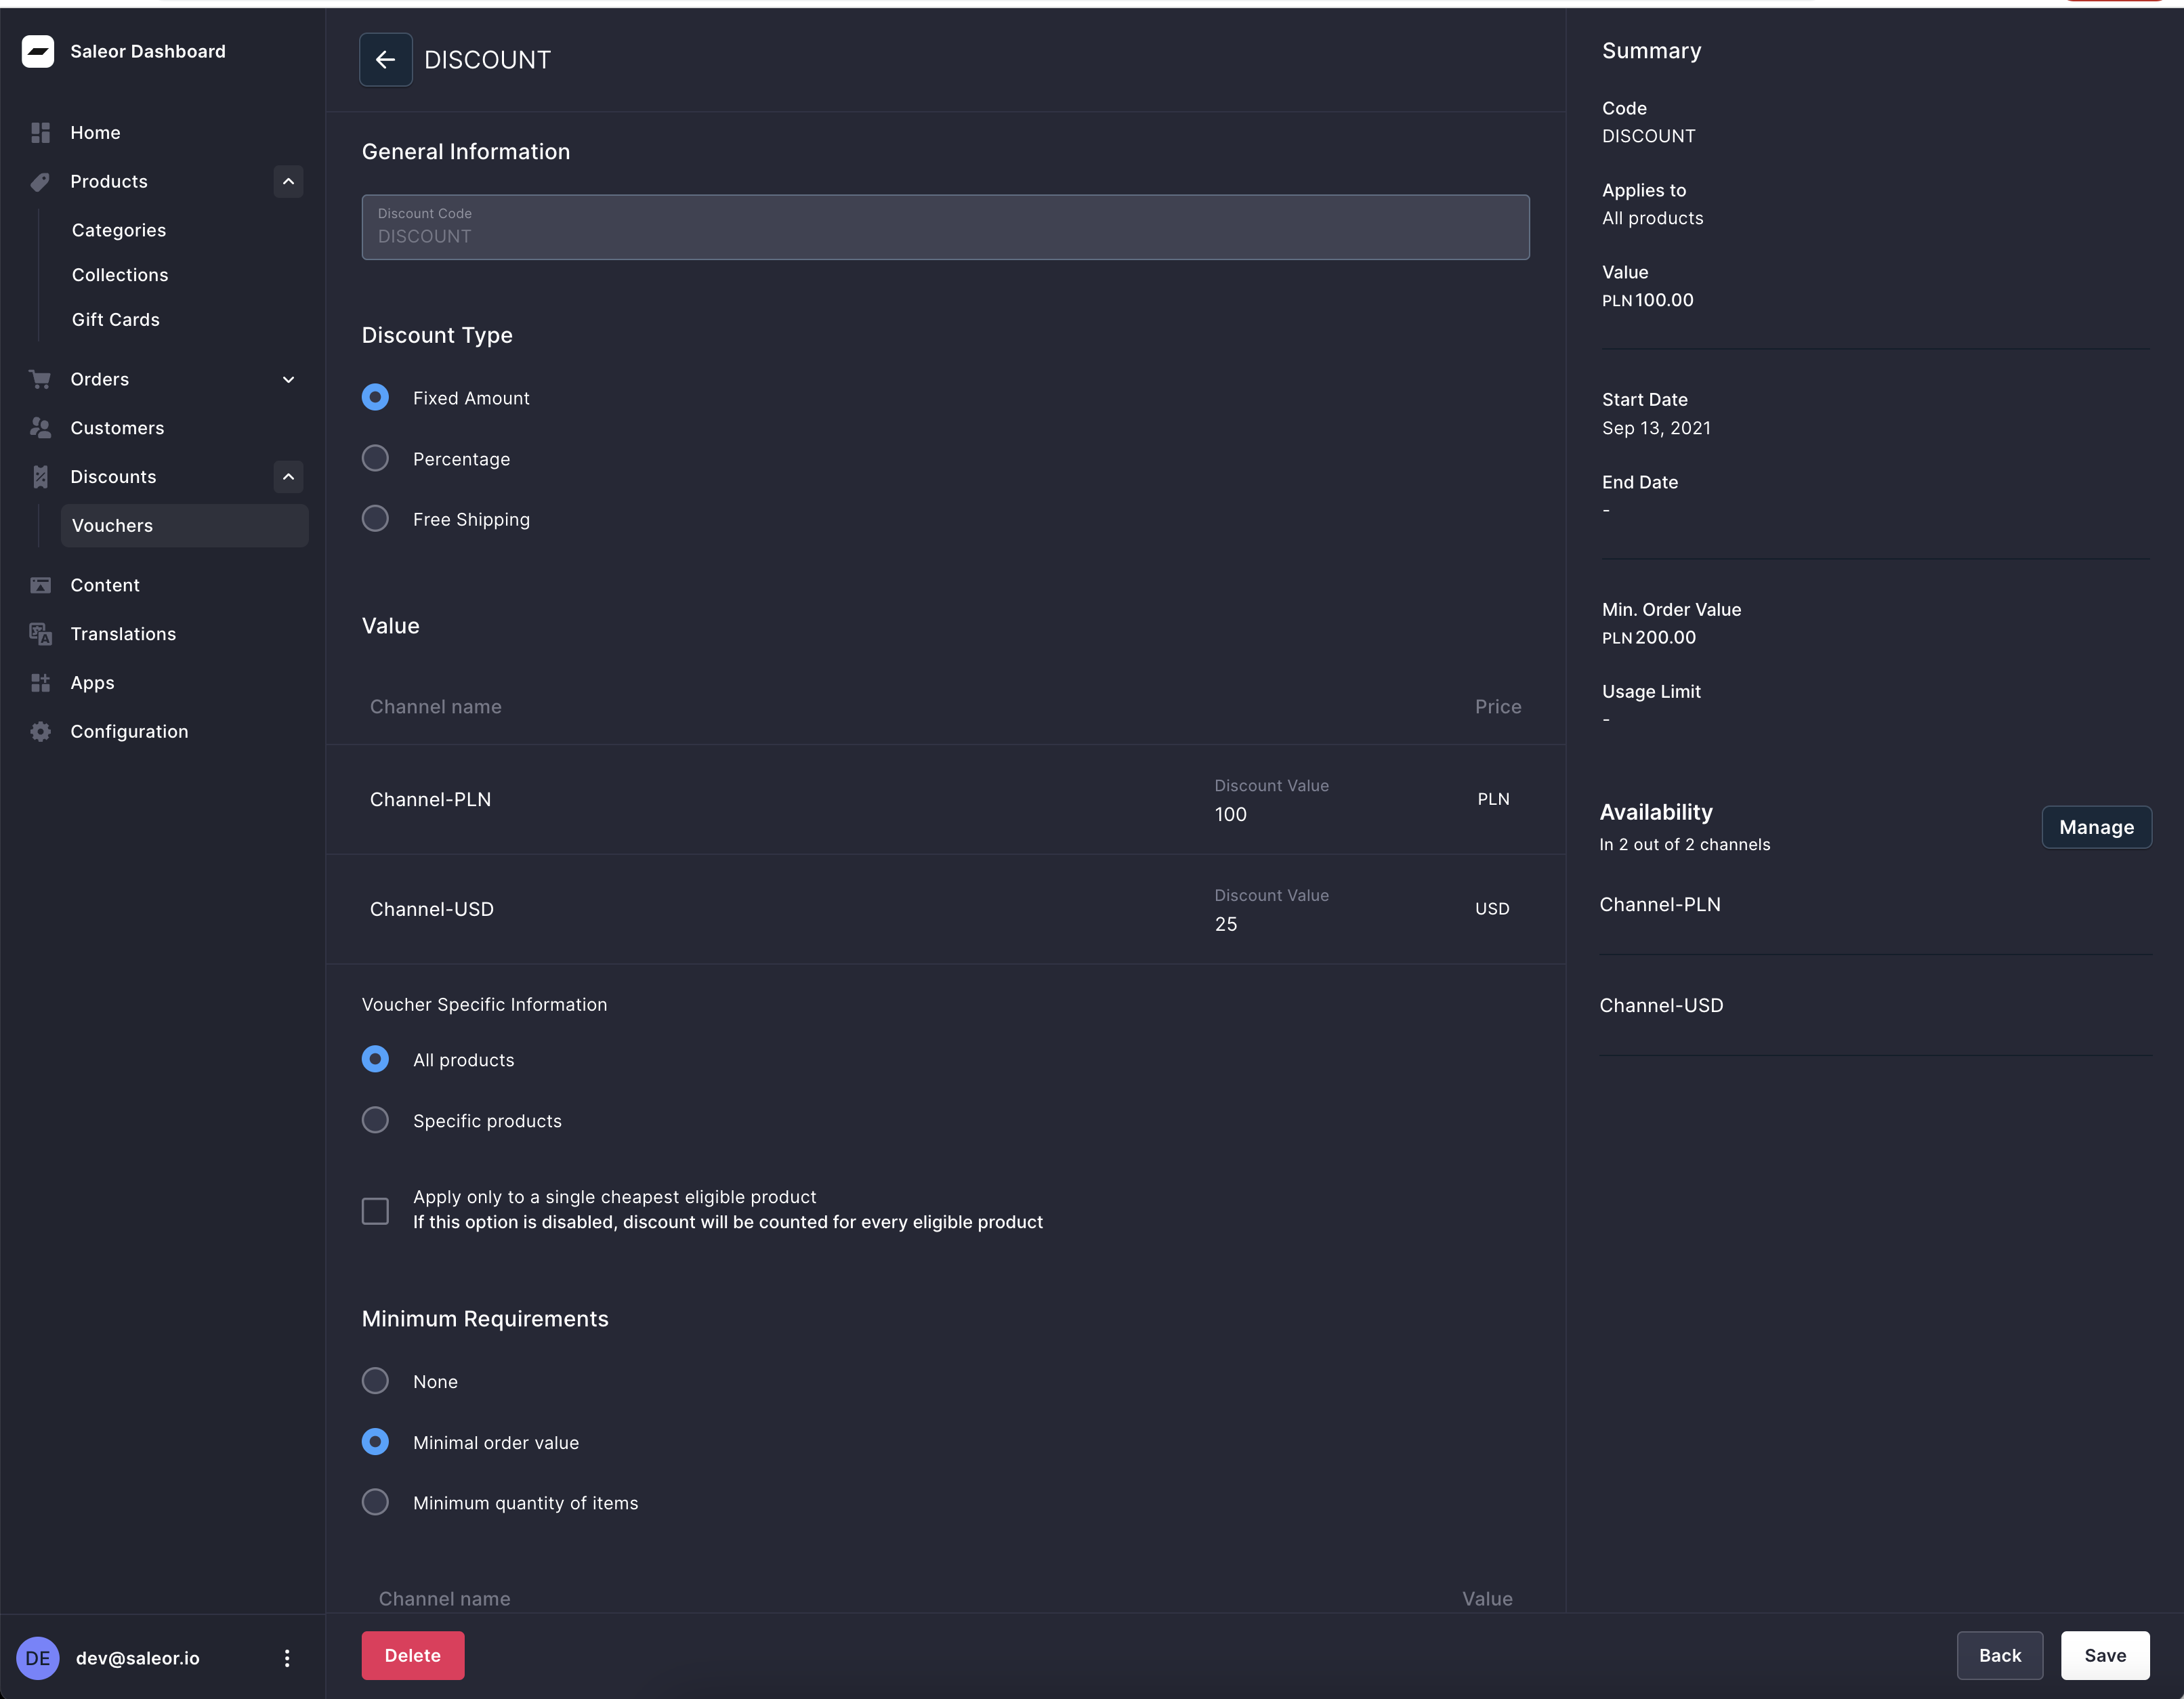
Task: Collapse the Discounts section chevron
Action: [x=288, y=476]
